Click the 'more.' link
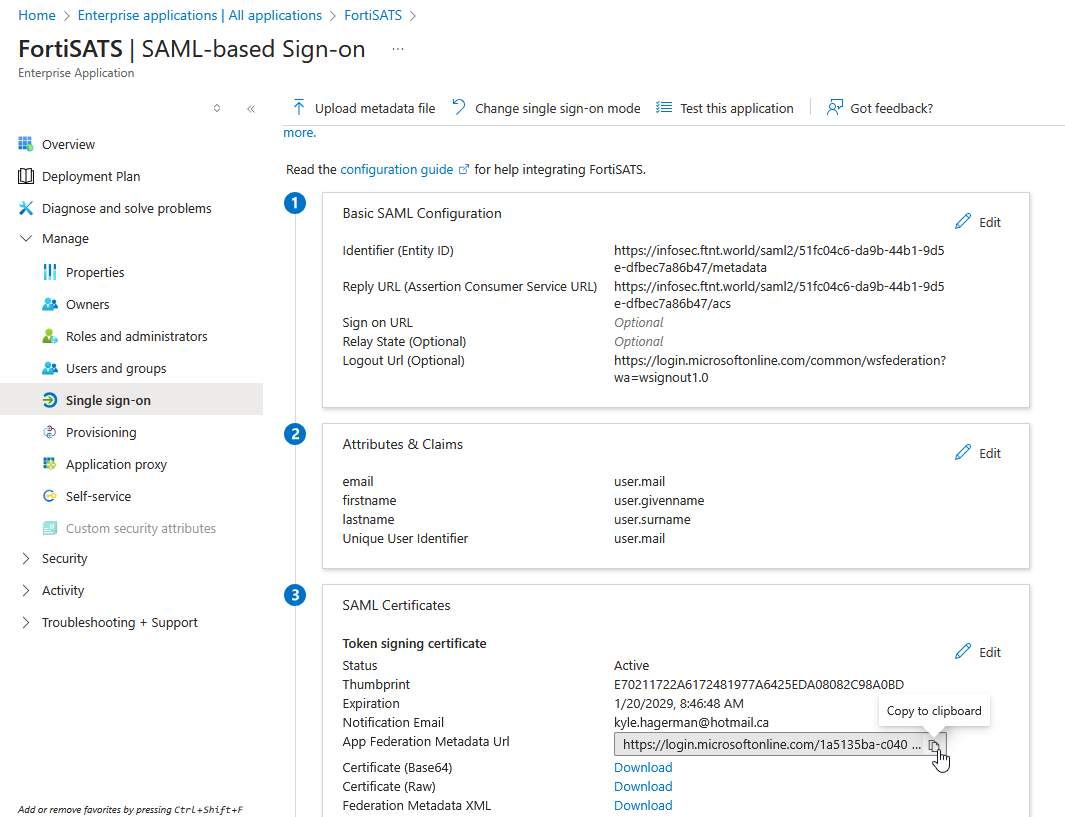The height and width of the screenshot is (817, 1065). pos(300,132)
